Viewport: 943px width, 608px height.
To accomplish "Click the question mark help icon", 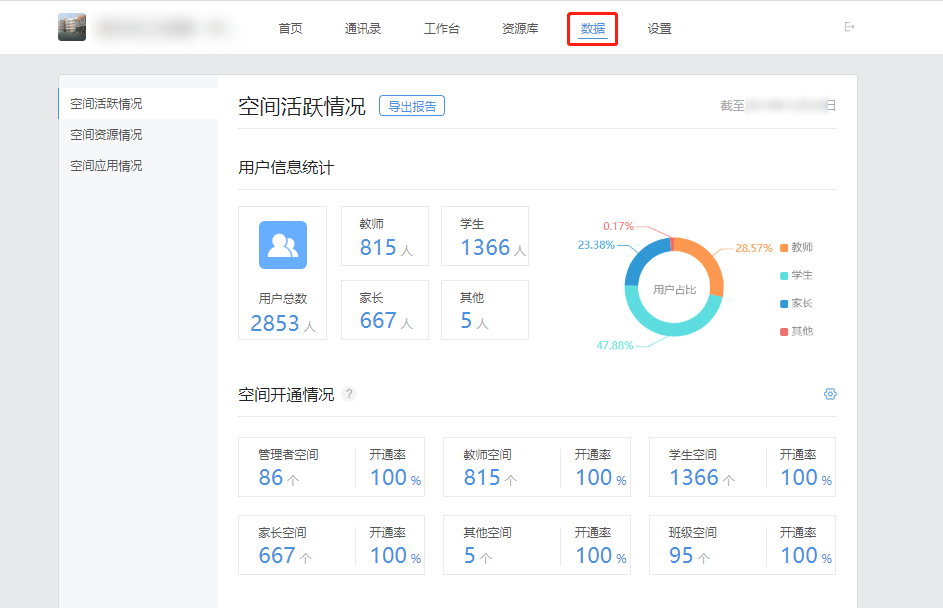I will [349, 394].
